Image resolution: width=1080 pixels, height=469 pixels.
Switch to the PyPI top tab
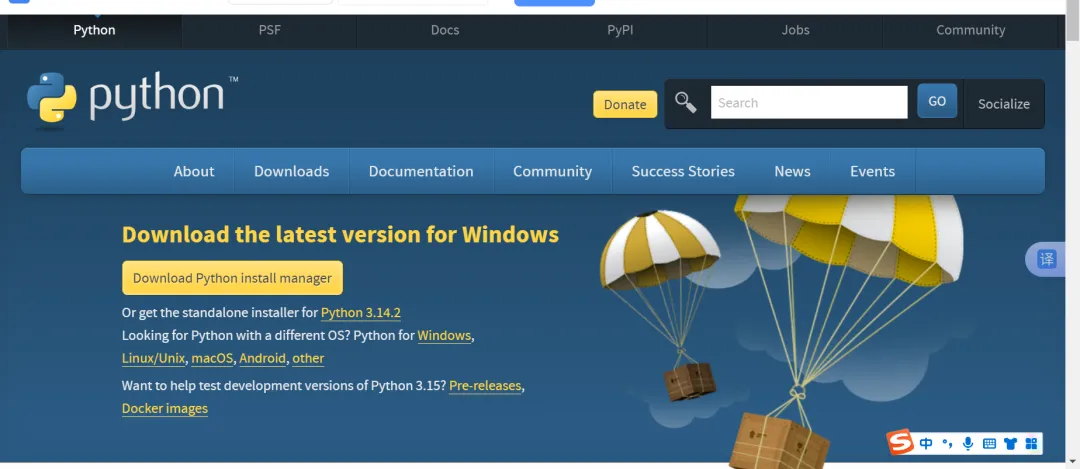[x=620, y=30]
